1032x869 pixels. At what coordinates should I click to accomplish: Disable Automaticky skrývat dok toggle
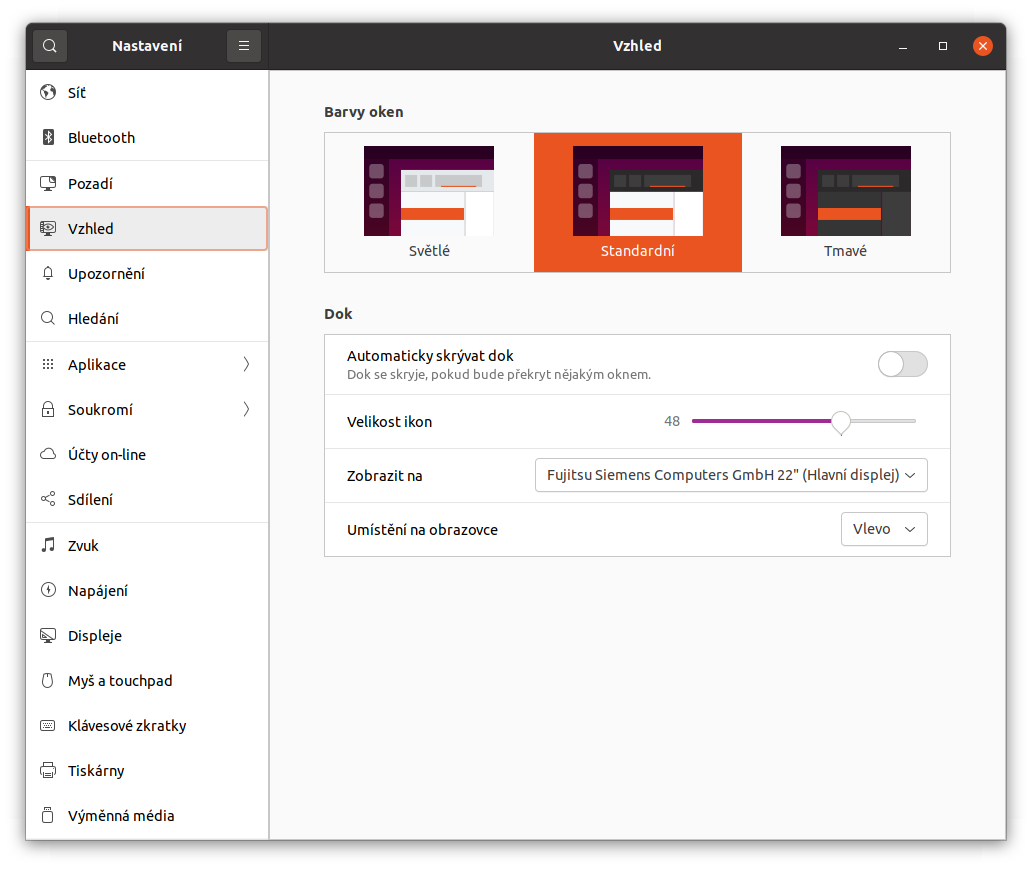point(902,365)
